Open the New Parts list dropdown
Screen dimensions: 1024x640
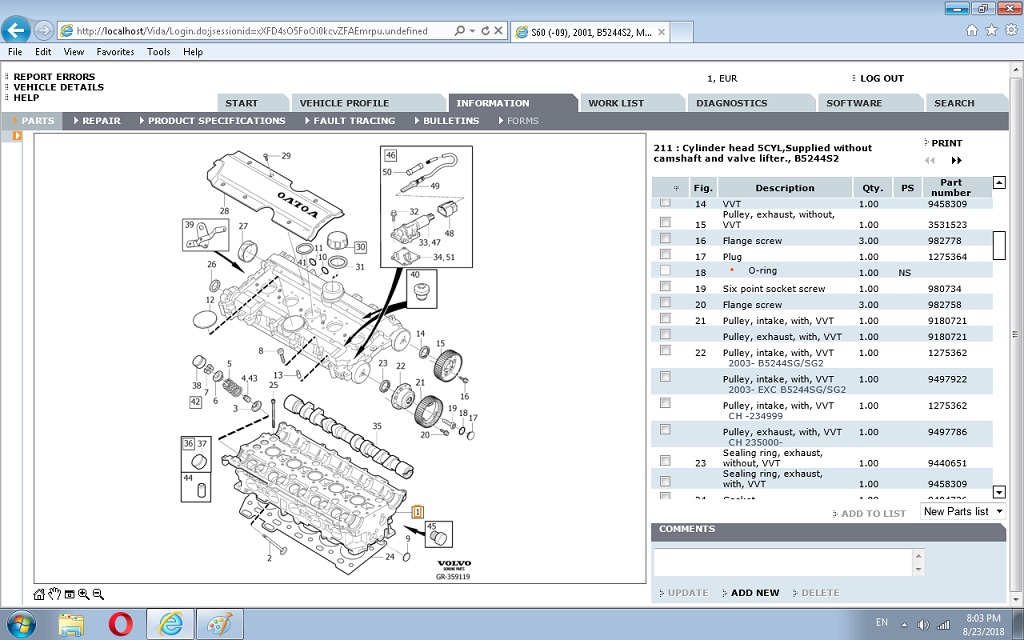pyautogui.click(x=963, y=512)
